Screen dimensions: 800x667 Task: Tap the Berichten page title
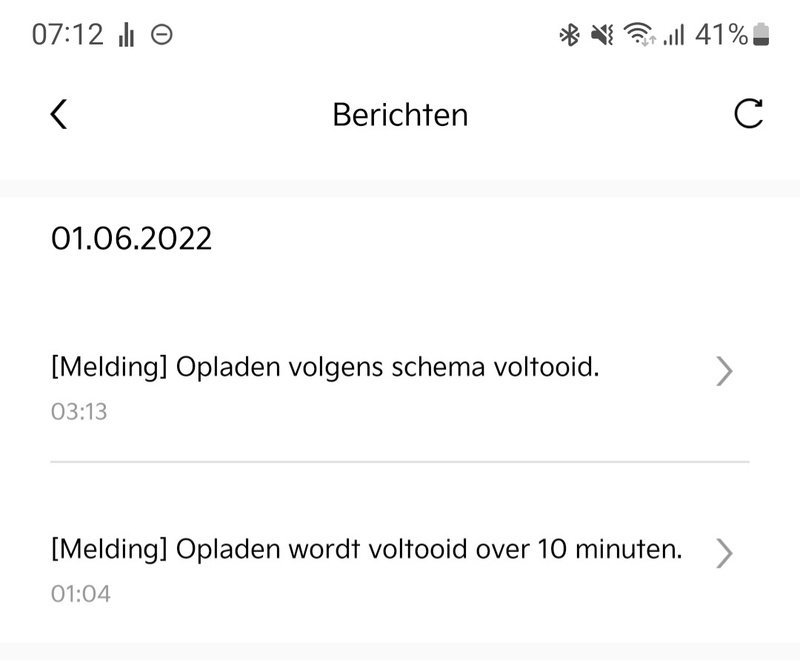pos(400,115)
